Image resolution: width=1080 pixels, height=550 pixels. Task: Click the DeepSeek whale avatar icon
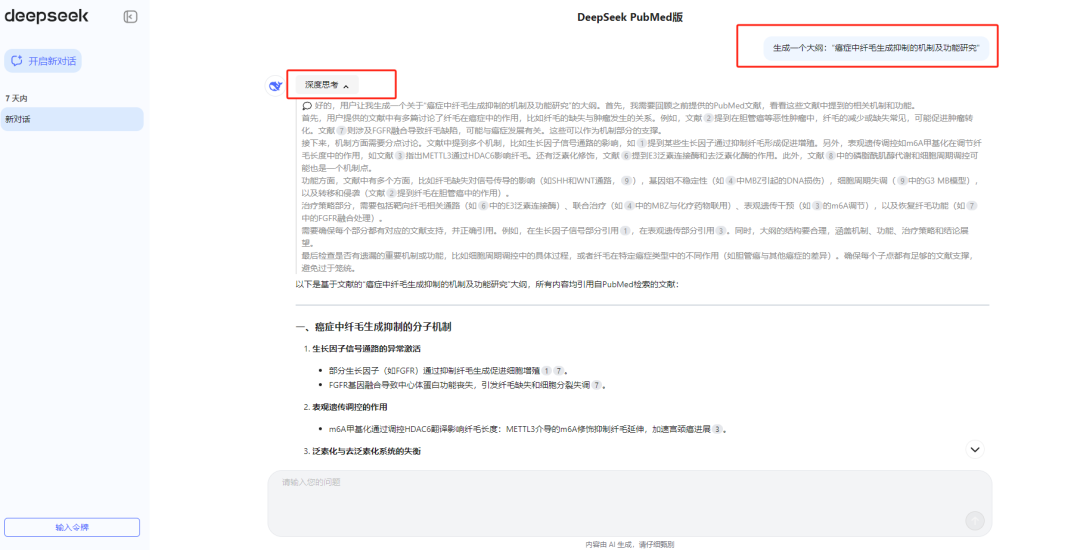click(276, 85)
